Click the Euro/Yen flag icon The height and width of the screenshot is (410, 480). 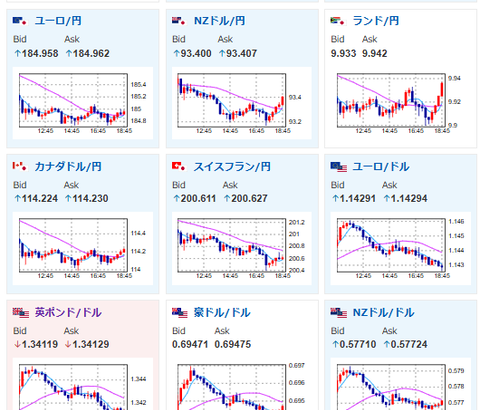click(x=20, y=21)
